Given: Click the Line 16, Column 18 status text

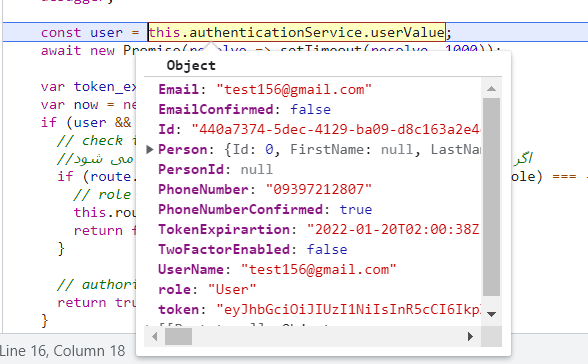Looking at the screenshot, I should click(x=62, y=351).
